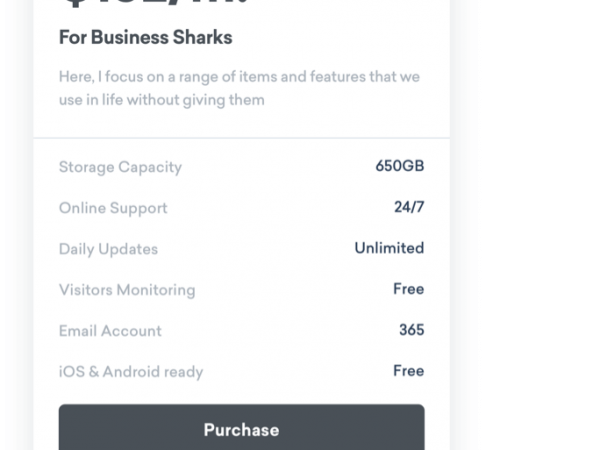The height and width of the screenshot is (450, 600).
Task: Click the Free value for Visitors Monitoring
Action: coord(409,289)
